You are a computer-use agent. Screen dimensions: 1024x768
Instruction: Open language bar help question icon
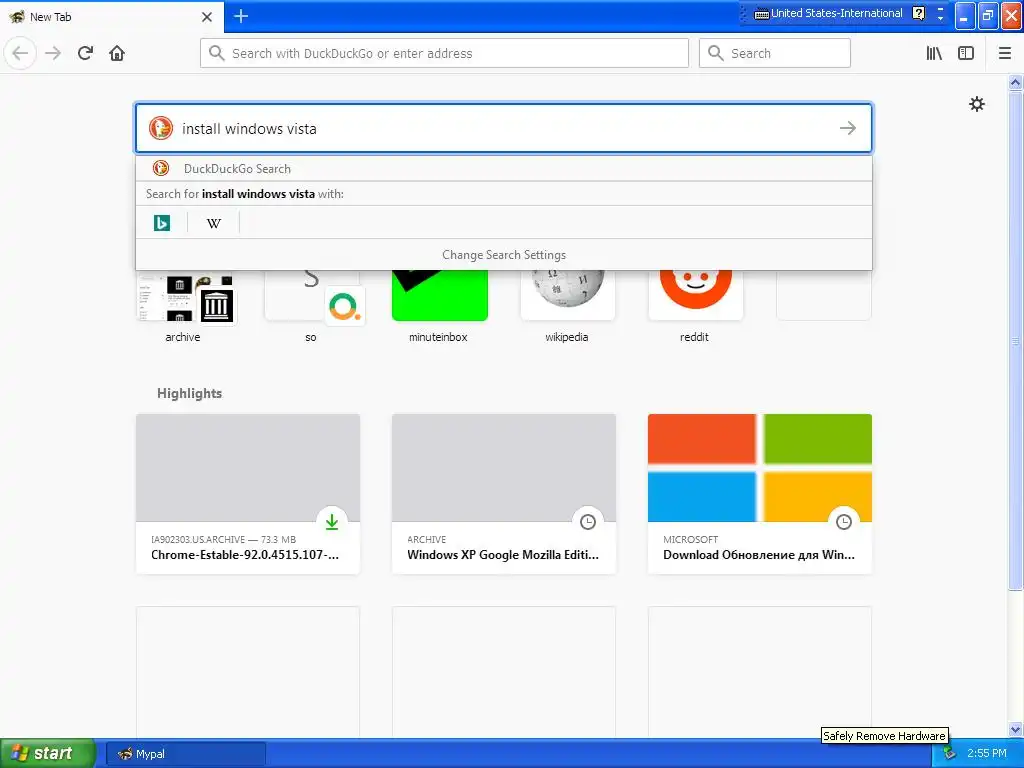pos(918,13)
